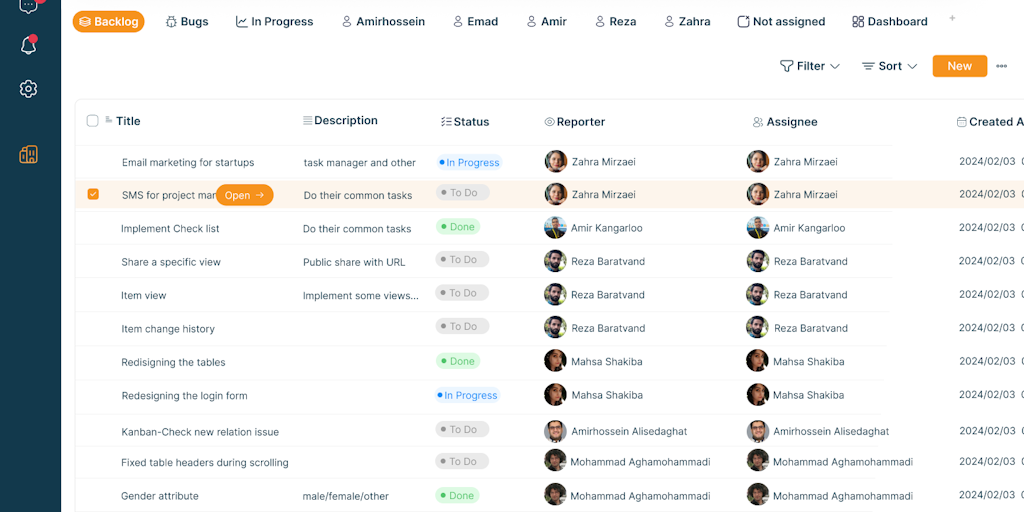Click the Filter funnel icon
The width and height of the screenshot is (1024, 512).
coord(786,66)
